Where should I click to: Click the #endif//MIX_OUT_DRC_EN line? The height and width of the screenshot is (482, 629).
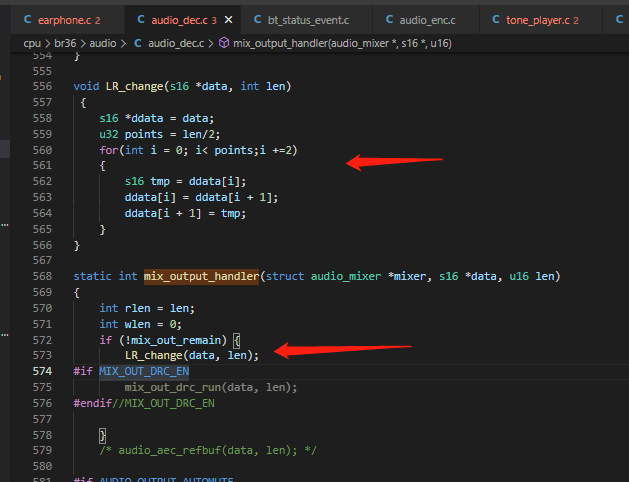click(x=144, y=403)
